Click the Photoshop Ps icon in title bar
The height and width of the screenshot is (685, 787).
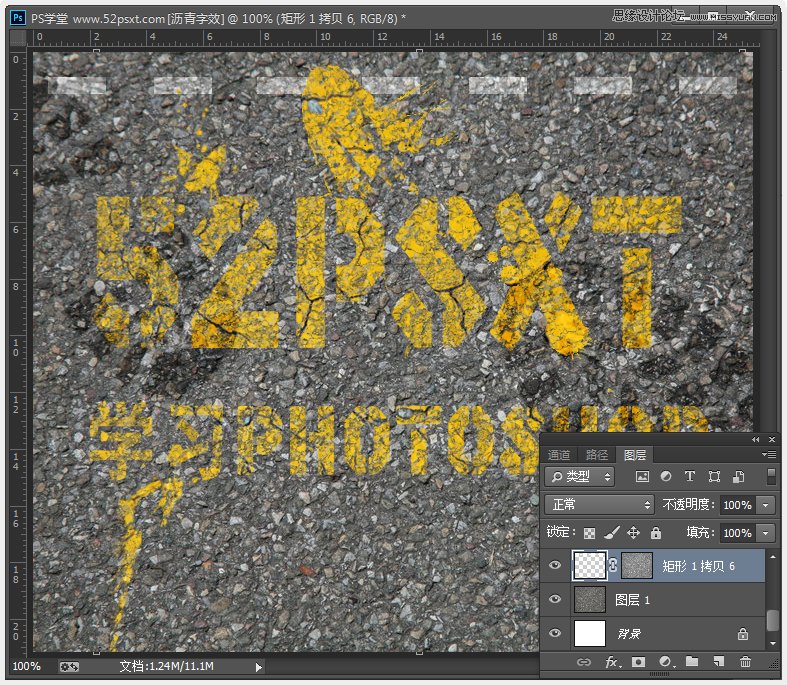[x=18, y=18]
